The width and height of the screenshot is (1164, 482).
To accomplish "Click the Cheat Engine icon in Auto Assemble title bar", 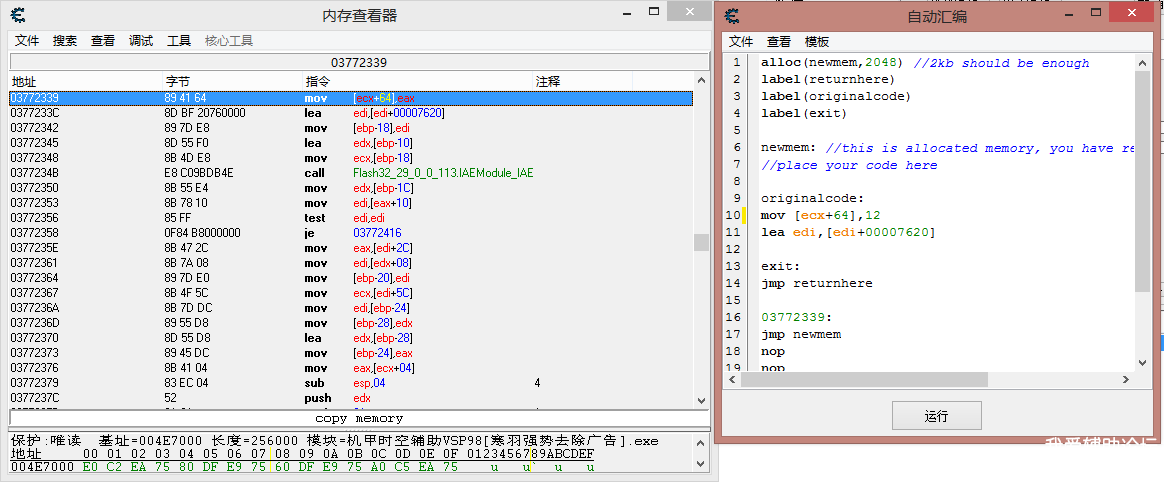I will (x=733, y=16).
